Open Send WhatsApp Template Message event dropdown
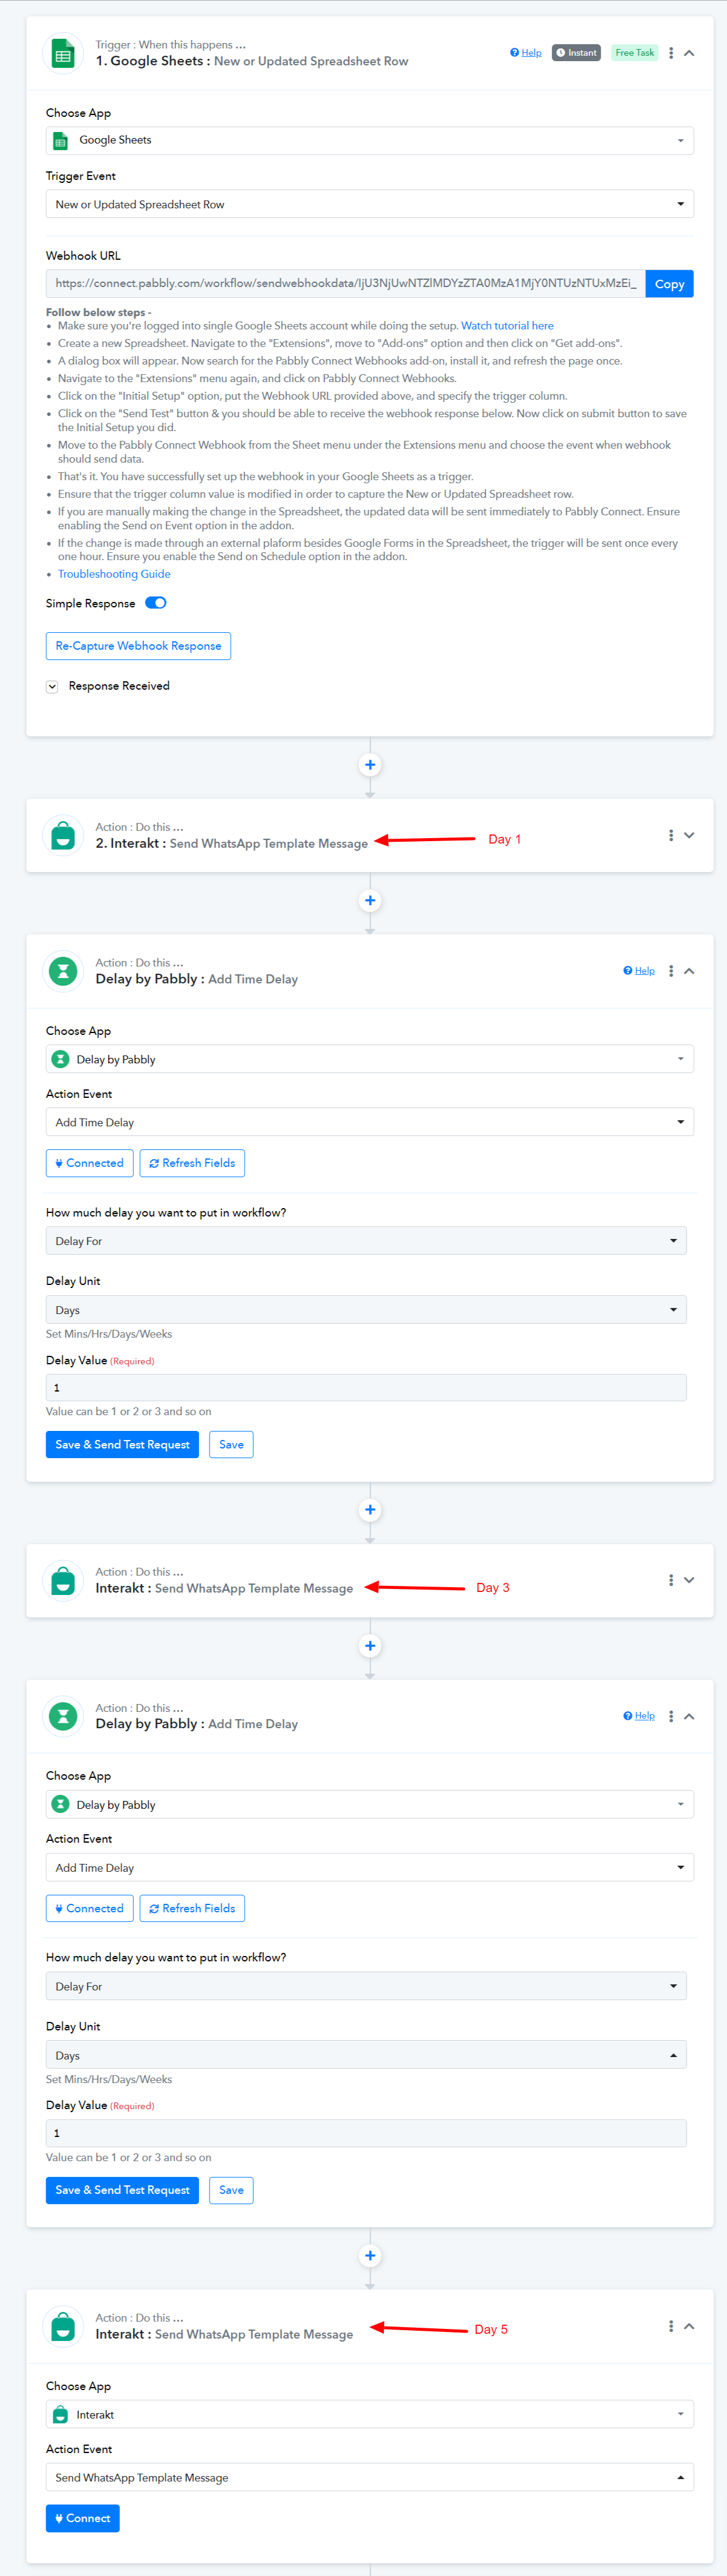This screenshot has width=727, height=2576. pos(369,2478)
